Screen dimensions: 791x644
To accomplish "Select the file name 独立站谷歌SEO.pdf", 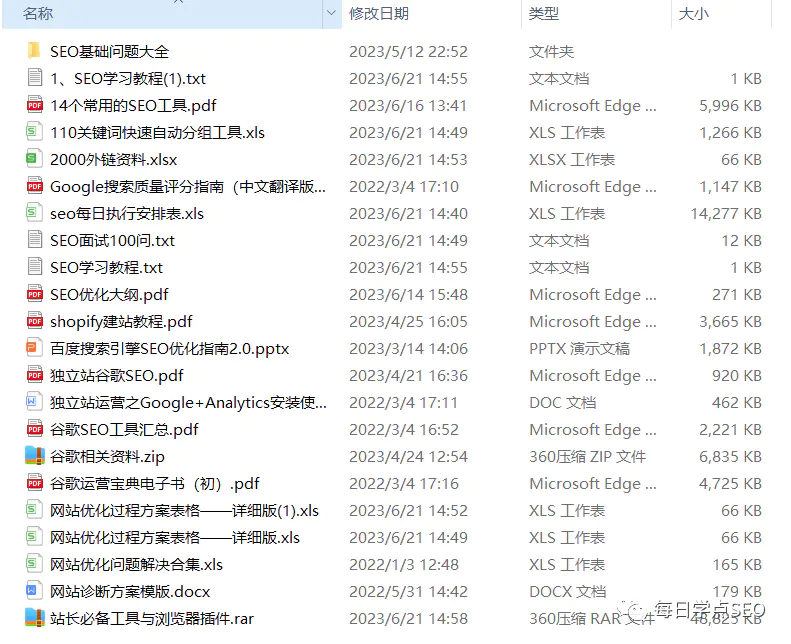I will pos(117,376).
